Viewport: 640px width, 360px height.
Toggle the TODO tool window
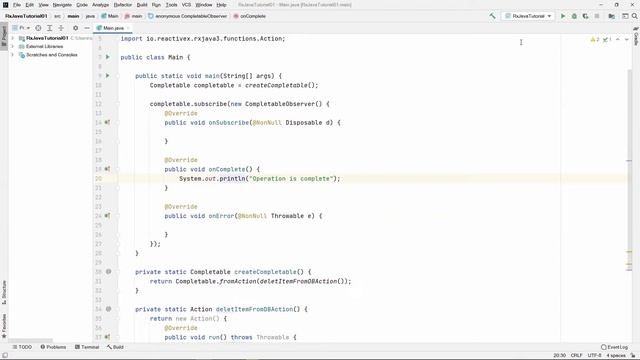point(22,347)
